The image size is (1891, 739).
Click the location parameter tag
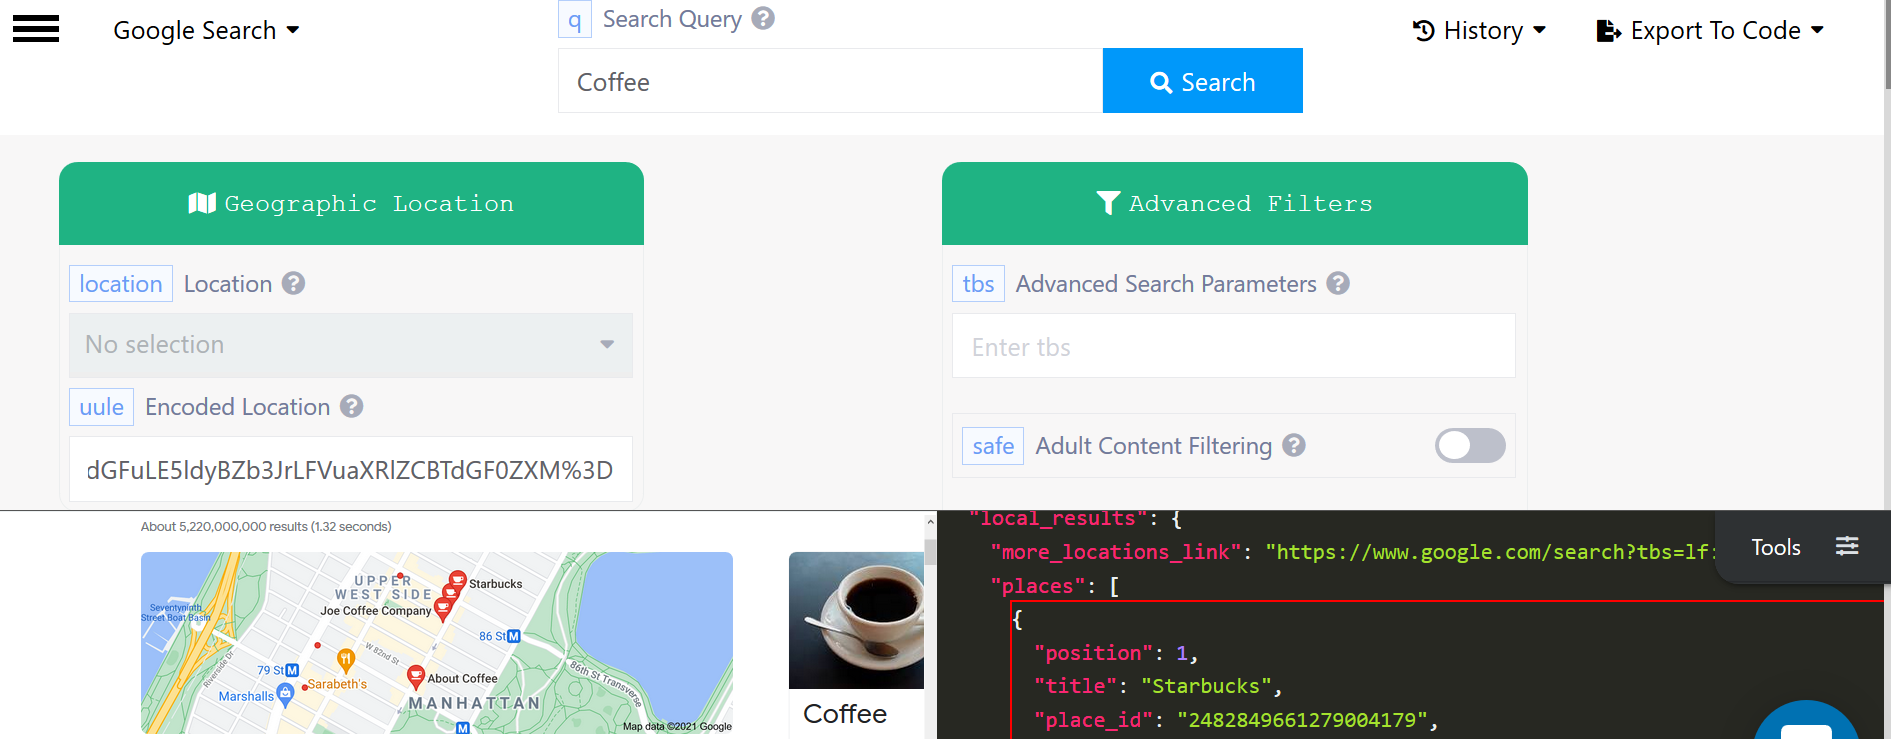tap(121, 284)
